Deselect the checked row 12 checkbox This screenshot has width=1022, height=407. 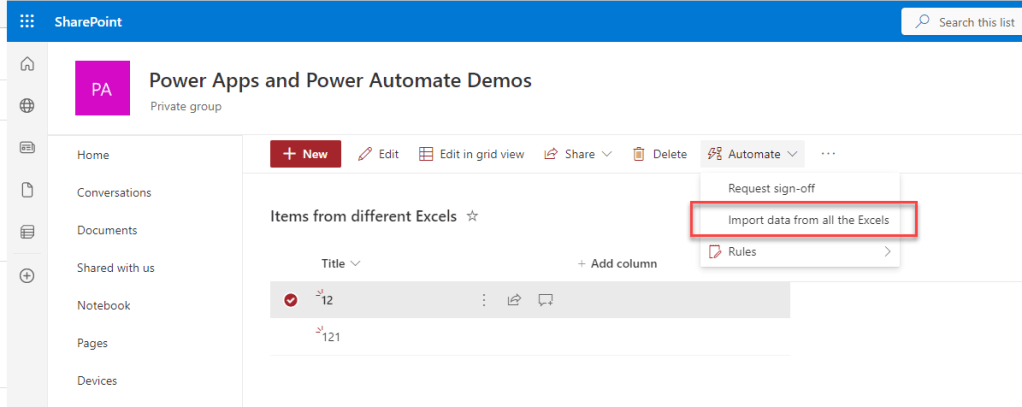click(x=290, y=299)
